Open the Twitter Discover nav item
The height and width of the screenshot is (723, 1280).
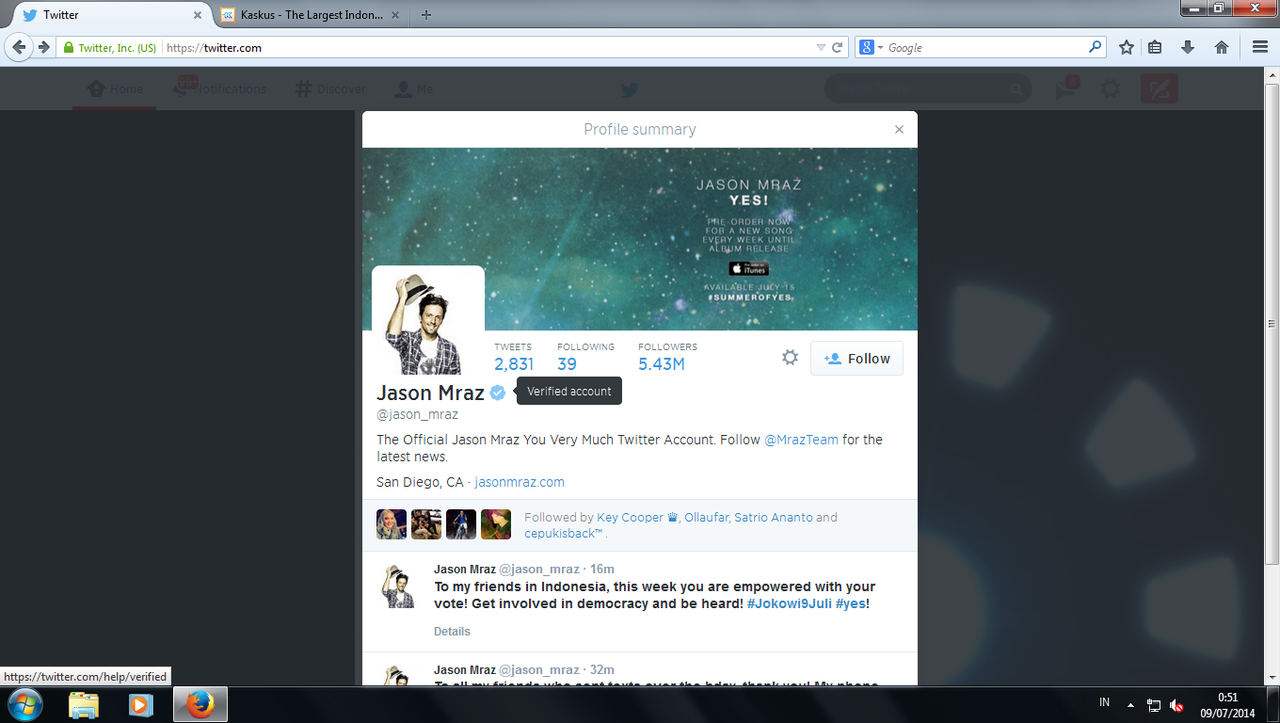click(x=330, y=89)
